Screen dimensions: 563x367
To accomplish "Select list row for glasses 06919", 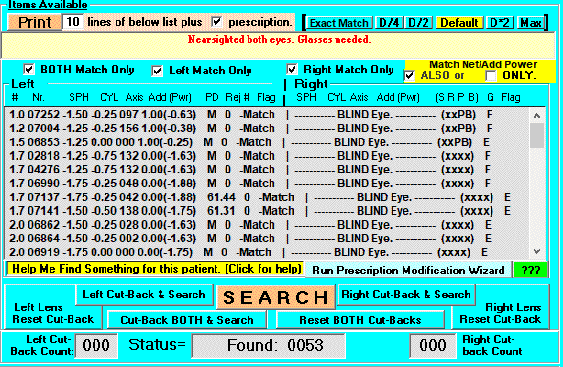I will point(266,252).
